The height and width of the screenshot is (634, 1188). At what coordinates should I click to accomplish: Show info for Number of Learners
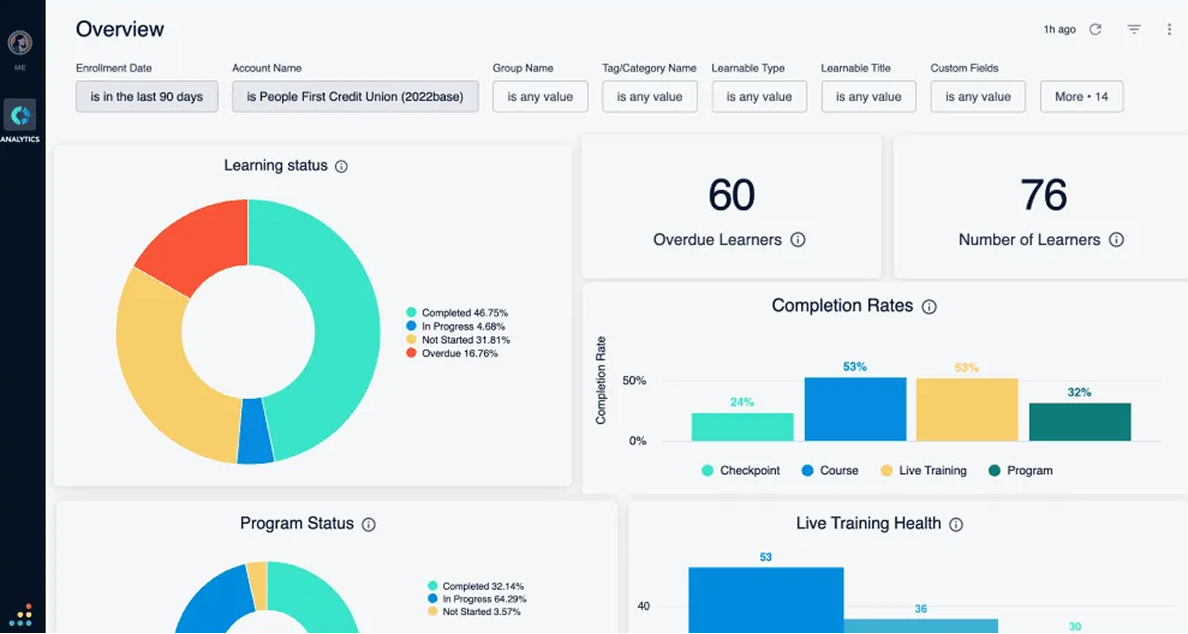pyautogui.click(x=1116, y=240)
